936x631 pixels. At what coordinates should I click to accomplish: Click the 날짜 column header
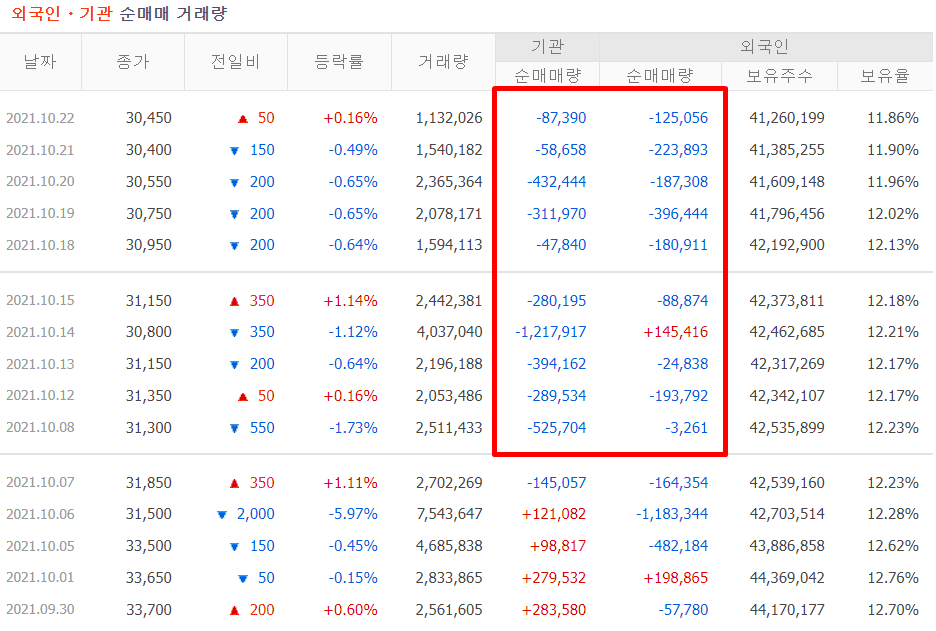[40, 61]
